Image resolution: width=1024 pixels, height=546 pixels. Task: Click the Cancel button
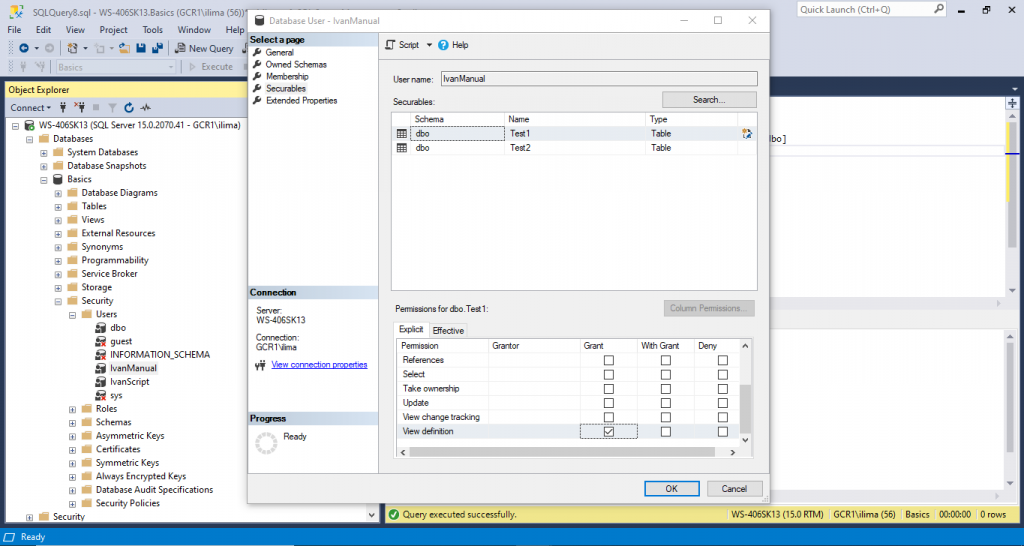[x=734, y=489]
